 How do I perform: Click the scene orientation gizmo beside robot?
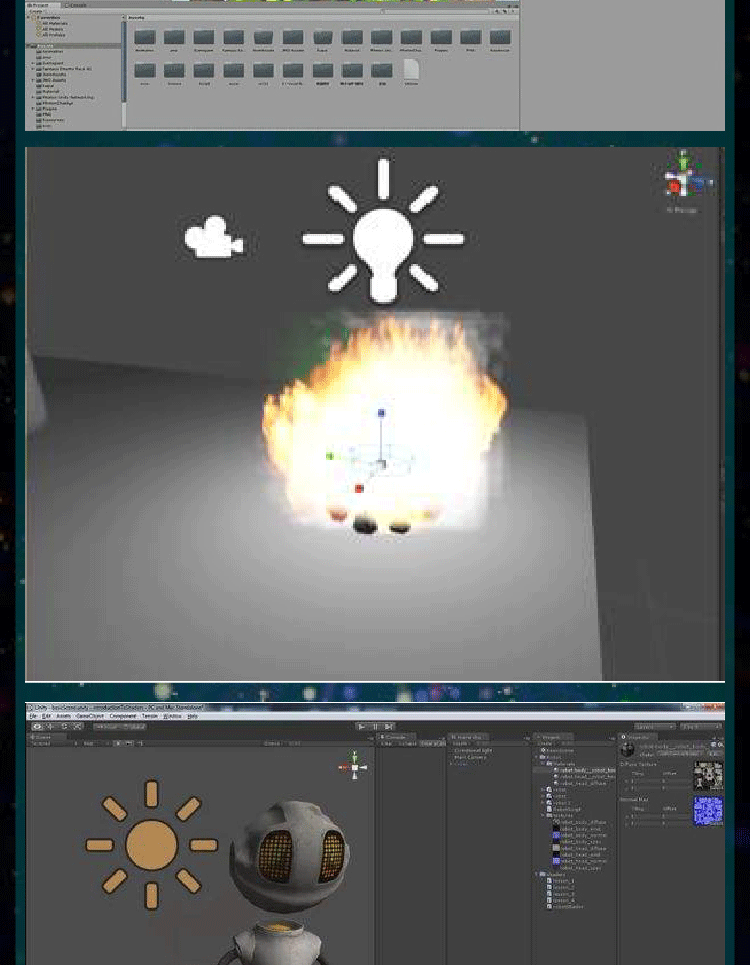tap(354, 765)
